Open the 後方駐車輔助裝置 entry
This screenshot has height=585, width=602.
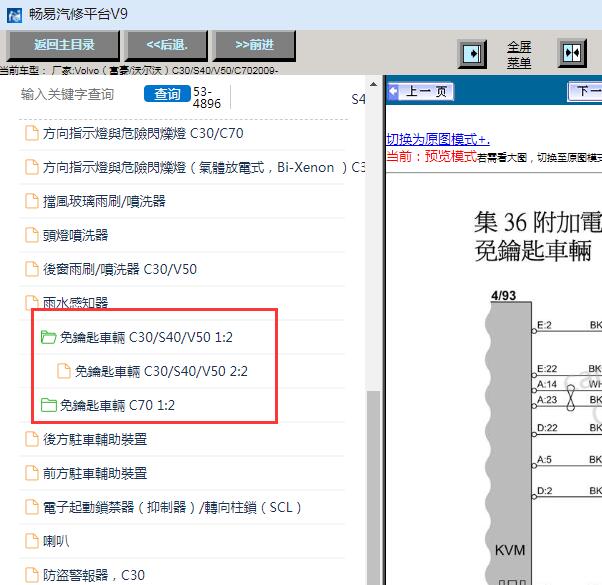click(95, 440)
